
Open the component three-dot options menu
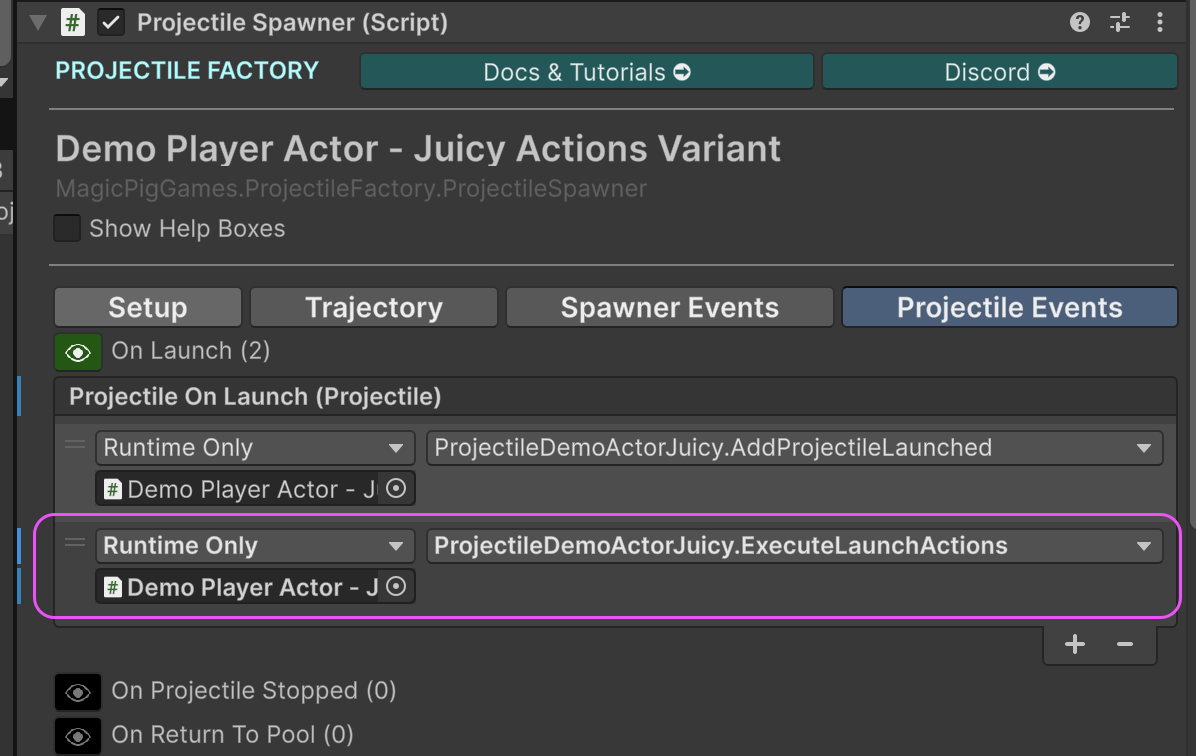pos(1160,22)
